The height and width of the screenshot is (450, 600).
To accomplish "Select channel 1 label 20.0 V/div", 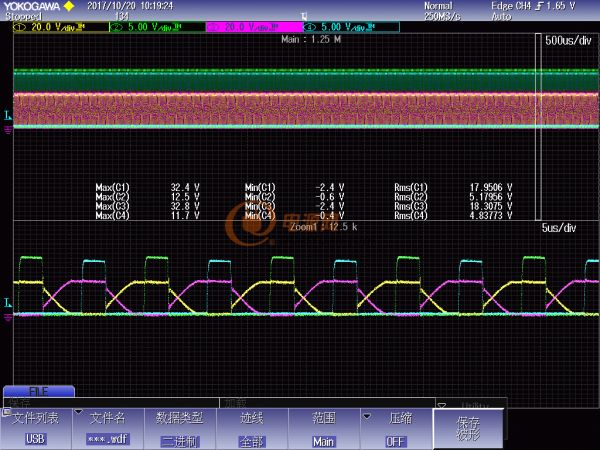I will [x=61, y=27].
